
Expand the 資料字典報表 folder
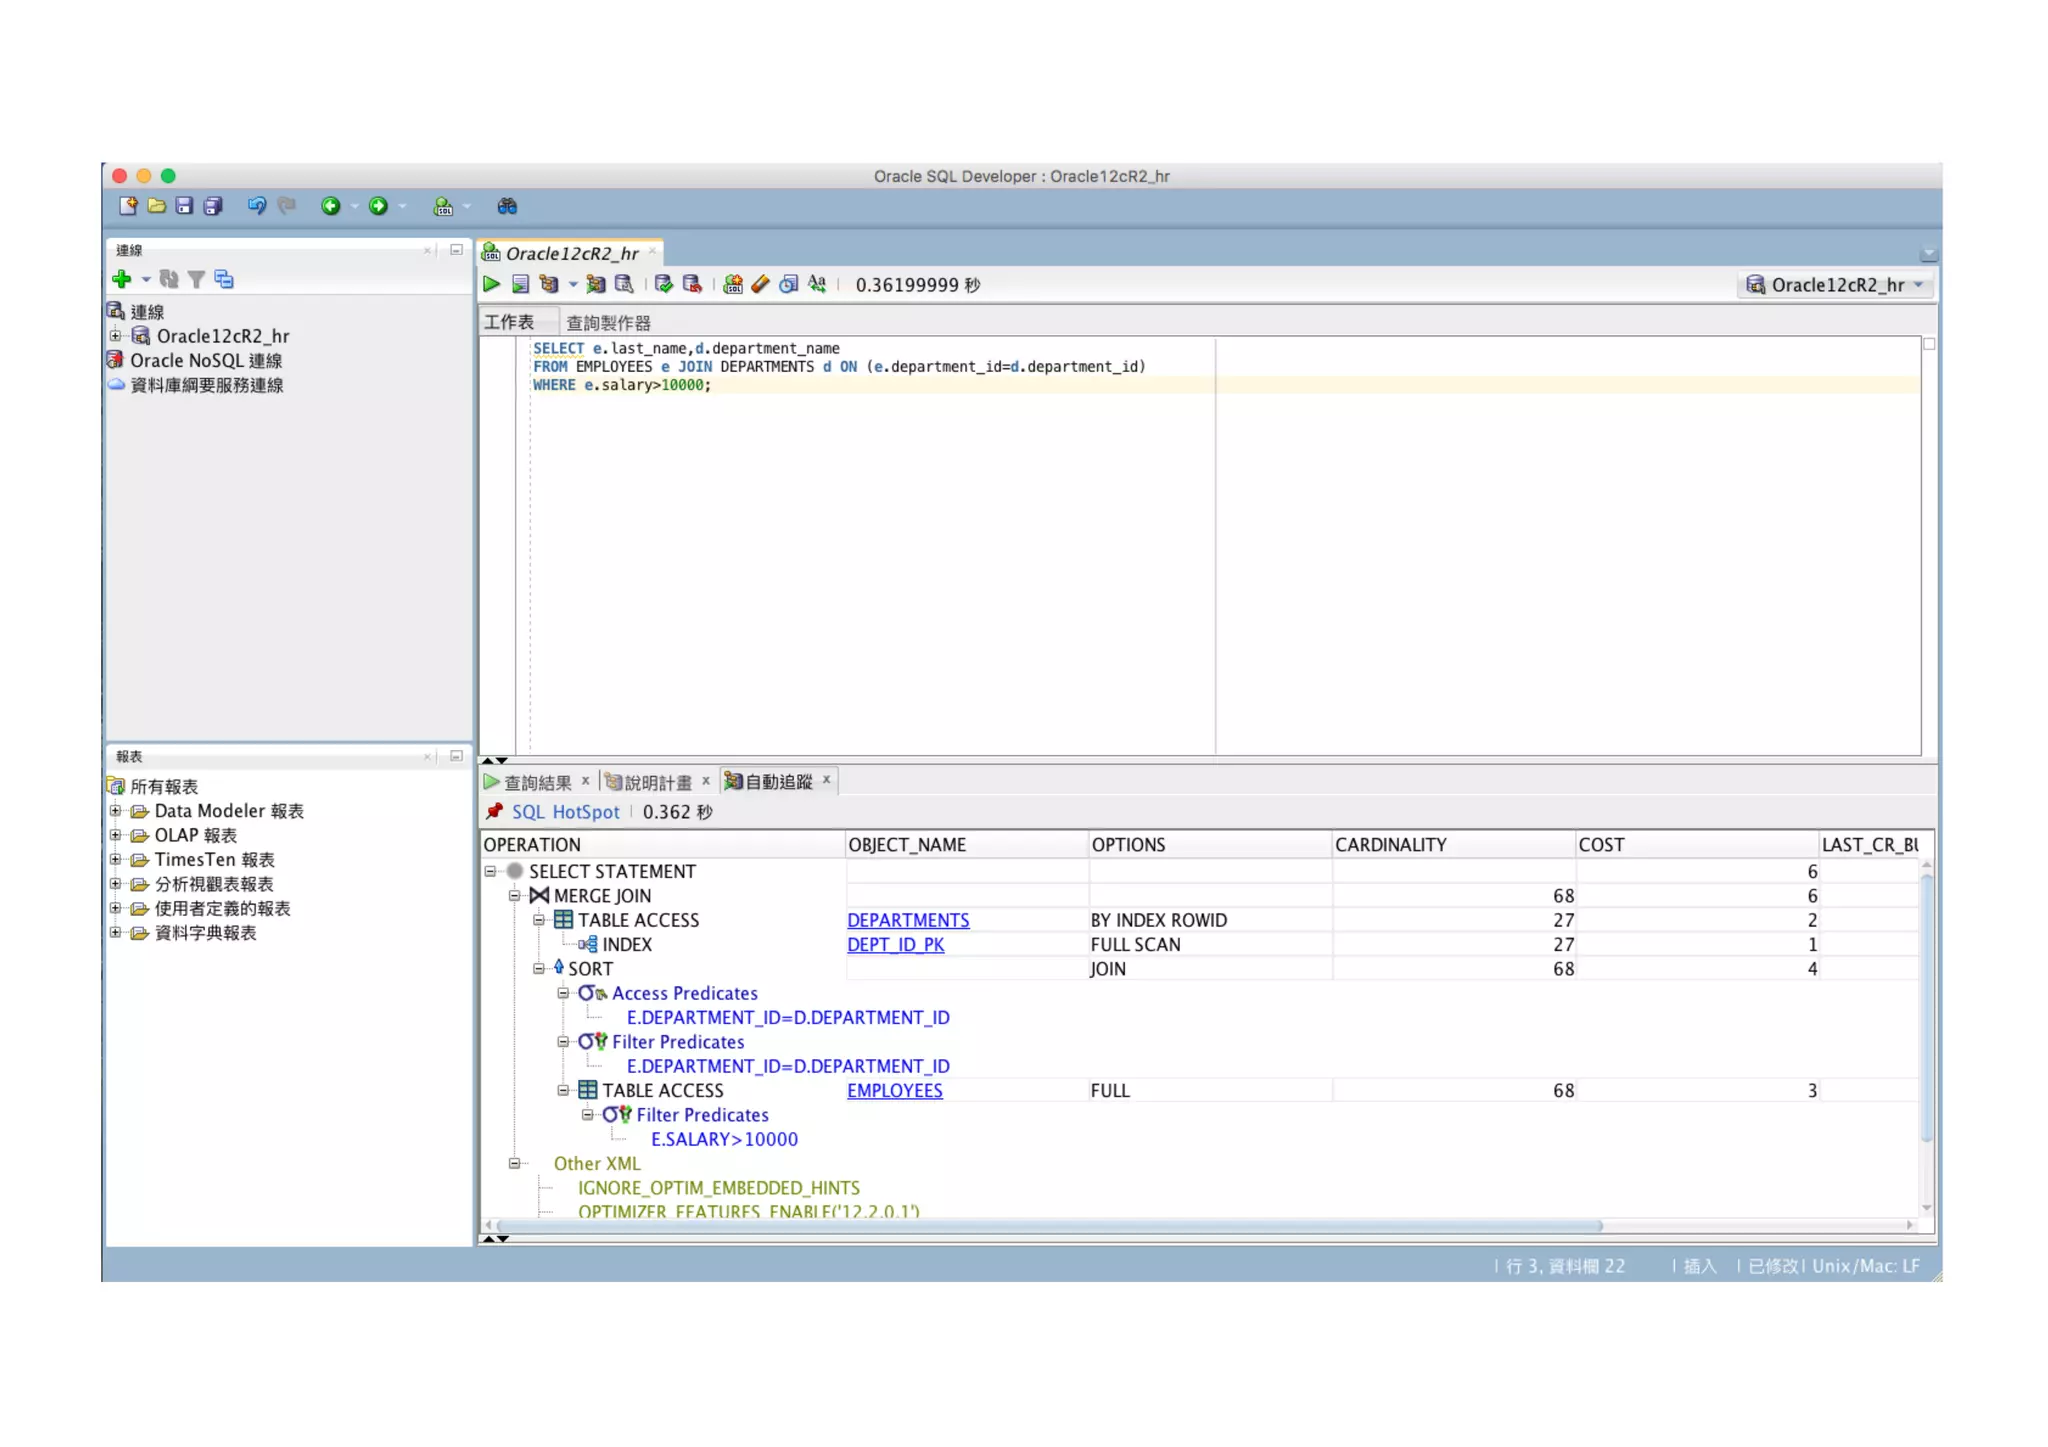tap(115, 932)
